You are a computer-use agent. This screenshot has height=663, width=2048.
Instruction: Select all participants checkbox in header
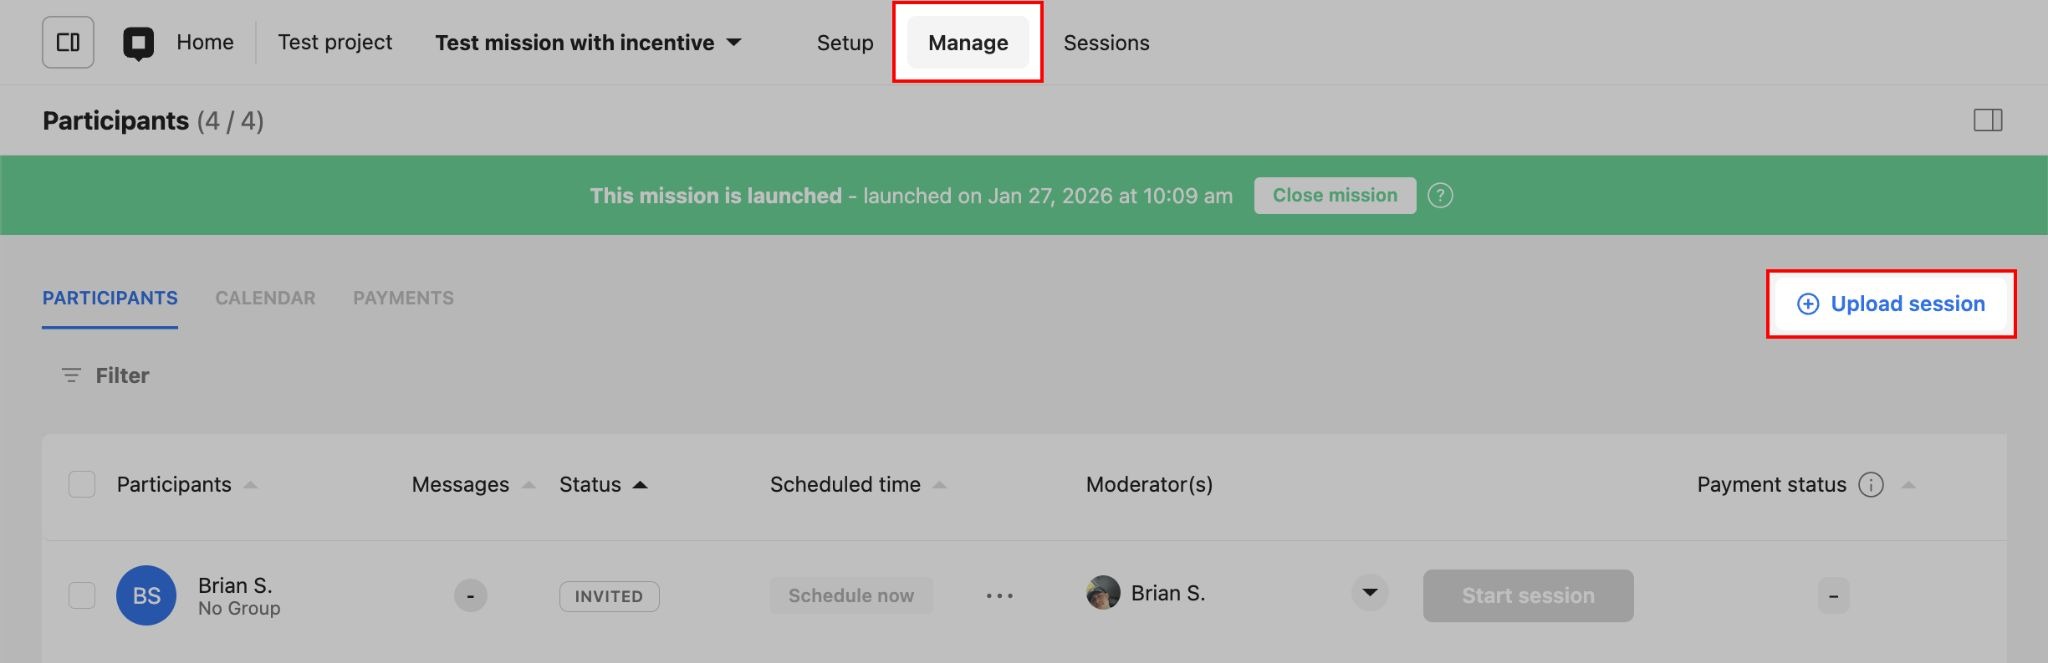(82, 485)
